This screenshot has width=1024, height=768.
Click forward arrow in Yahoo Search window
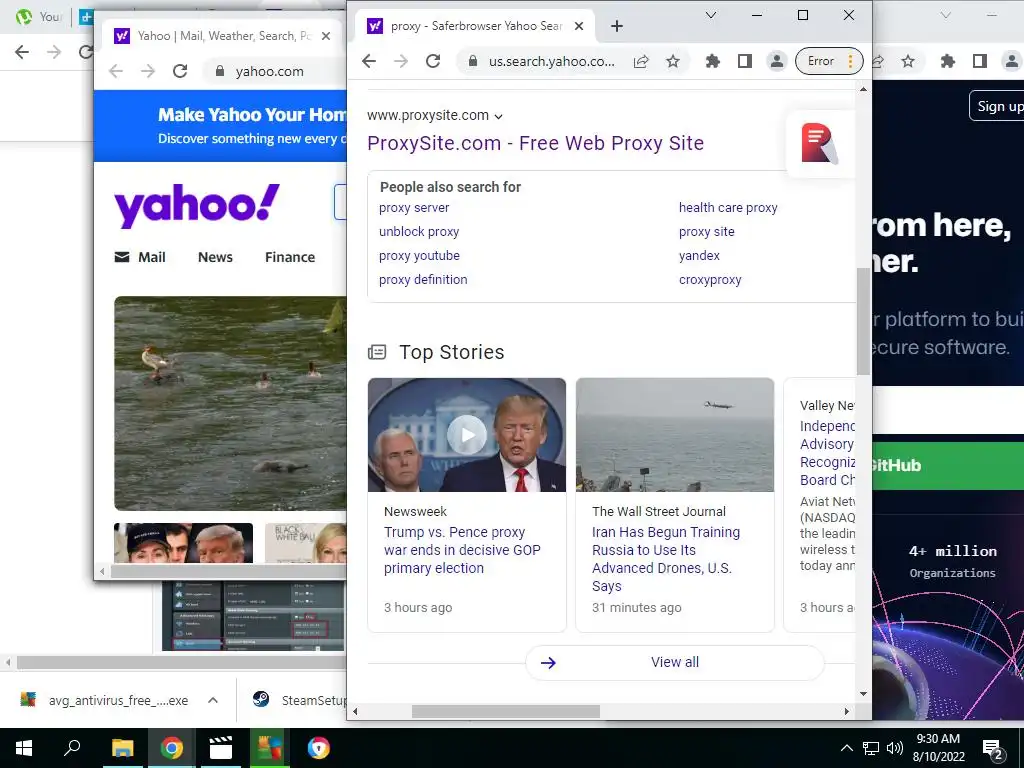401,61
